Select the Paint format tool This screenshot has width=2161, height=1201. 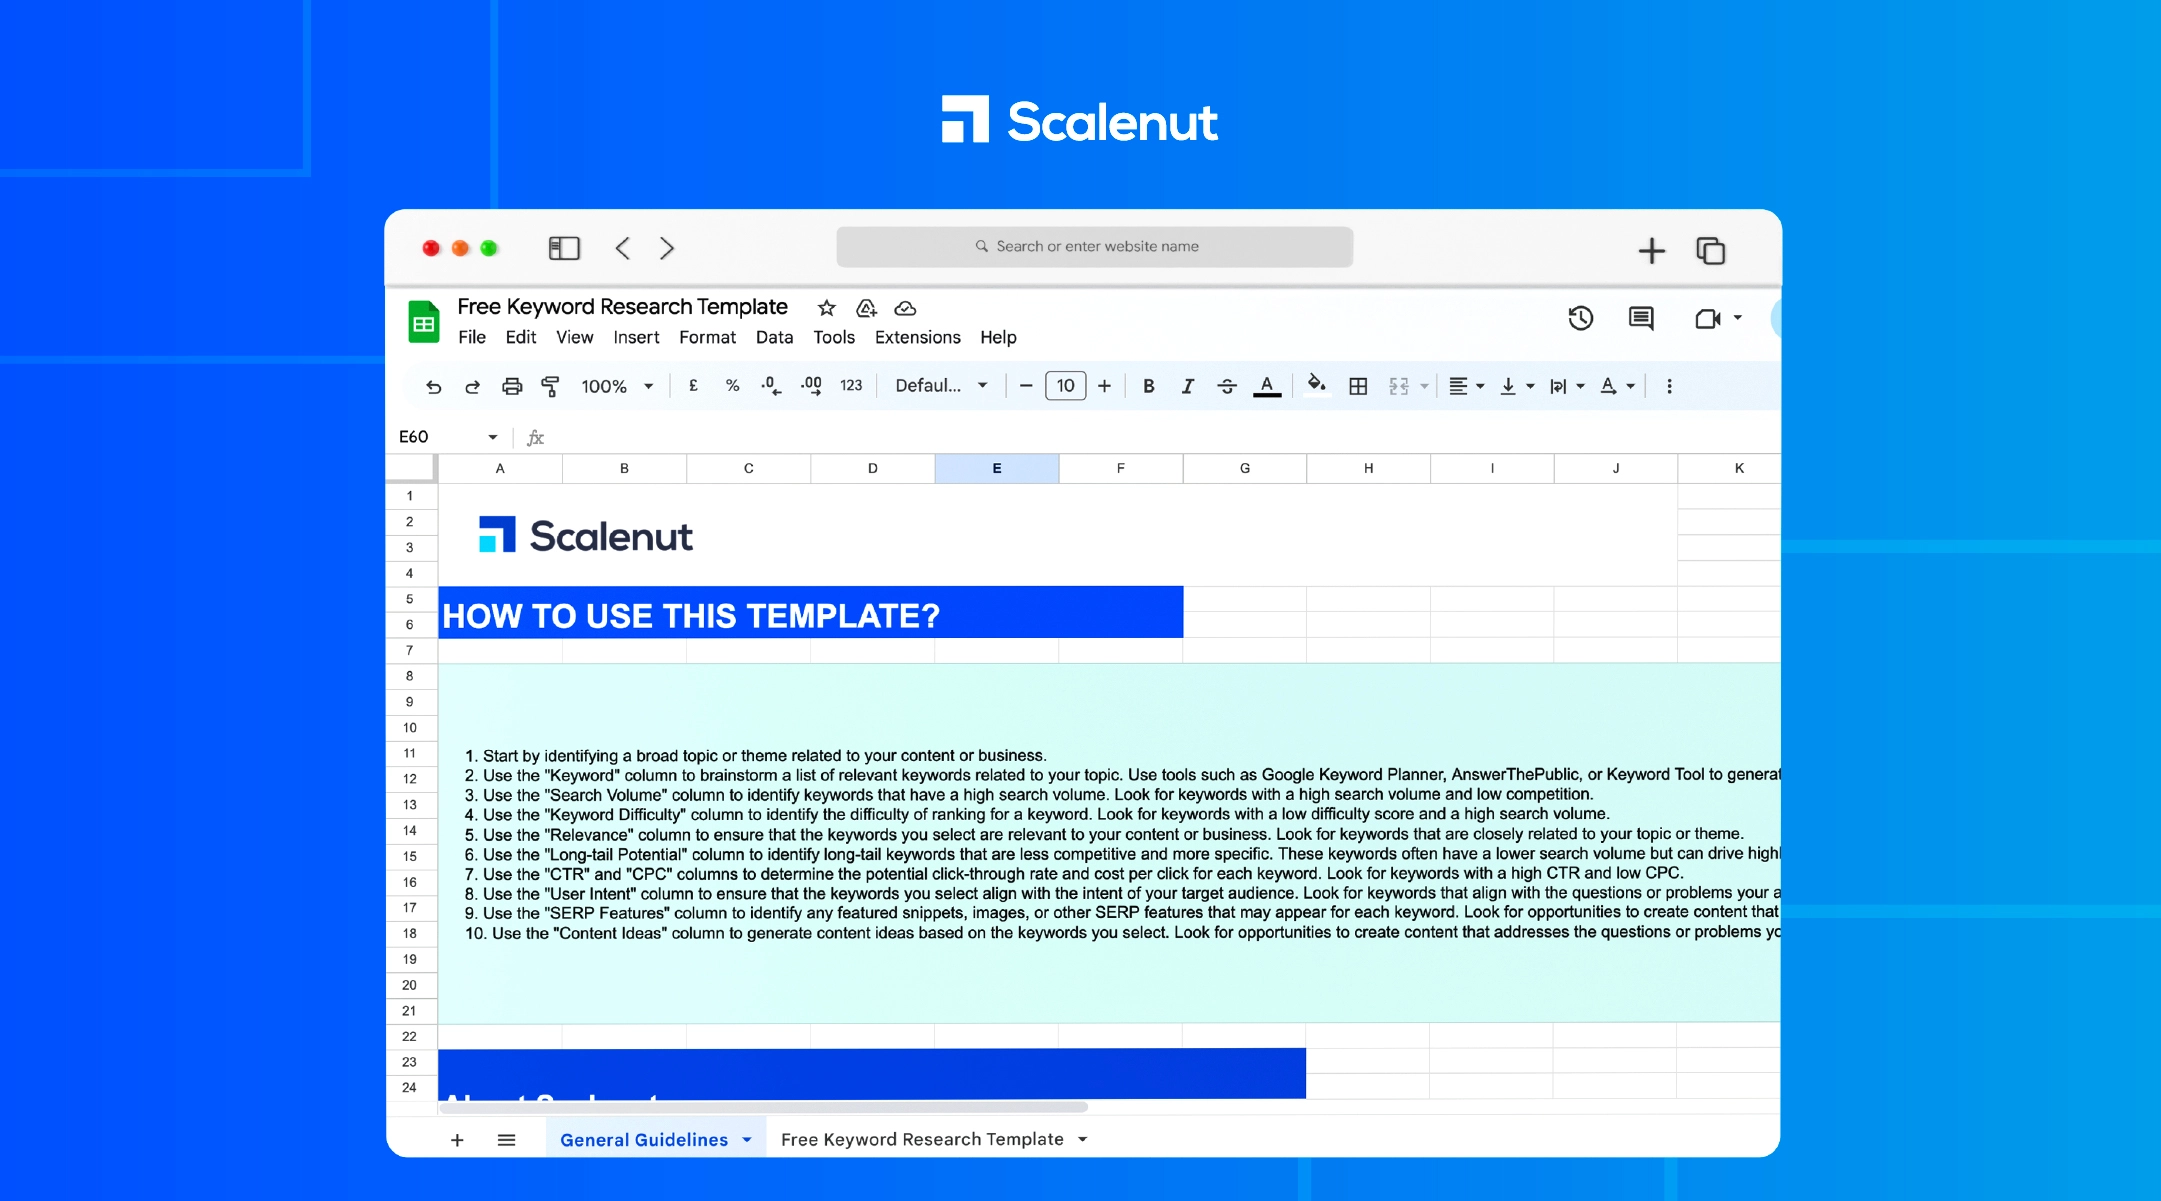pyautogui.click(x=550, y=385)
